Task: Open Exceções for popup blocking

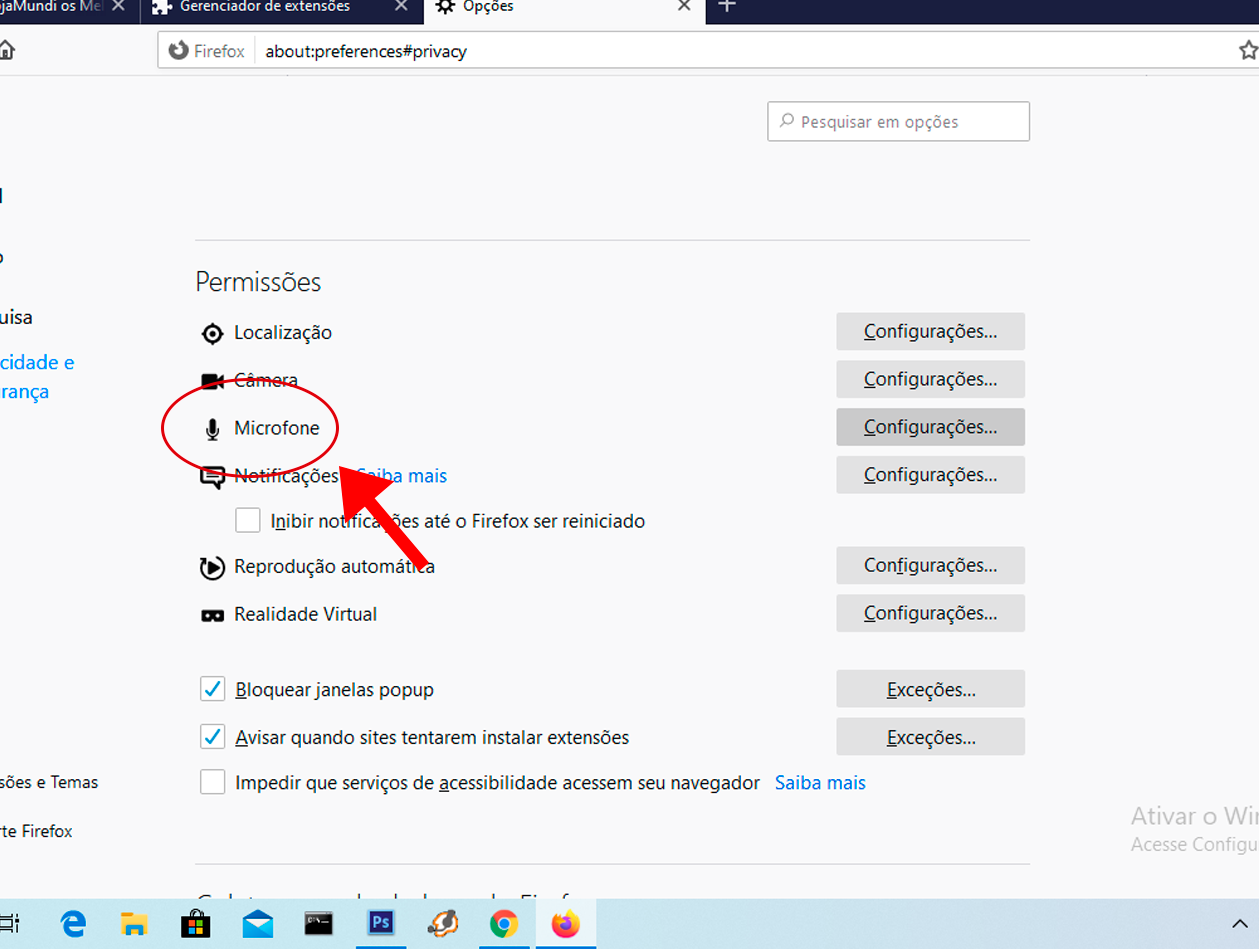Action: point(930,690)
